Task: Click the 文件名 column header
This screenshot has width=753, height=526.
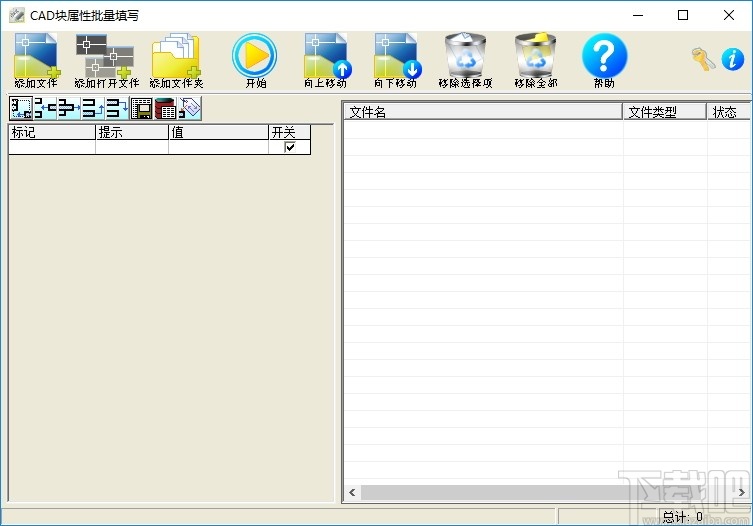Action: 483,111
